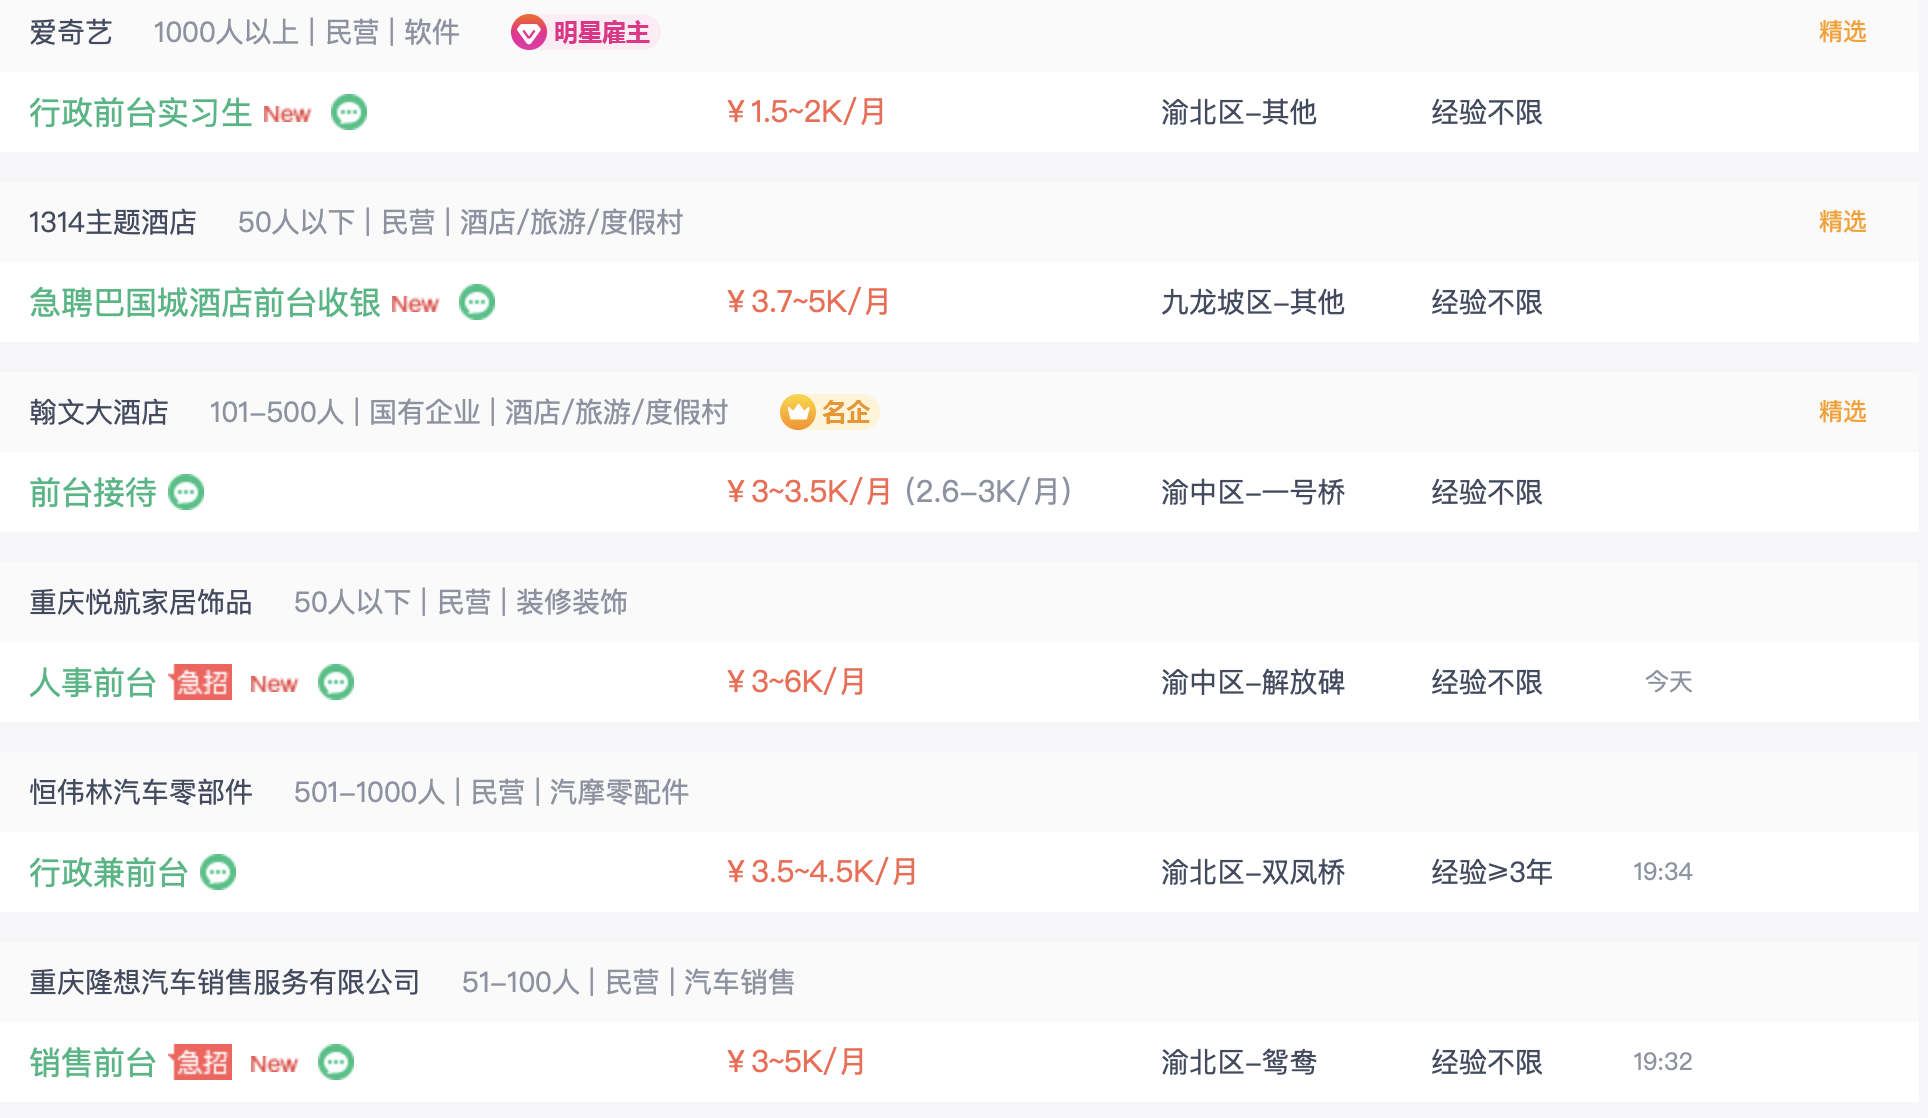This screenshot has width=1928, height=1118.
Task: Click the 急招 tag on 销售前台
Action: point(203,1062)
